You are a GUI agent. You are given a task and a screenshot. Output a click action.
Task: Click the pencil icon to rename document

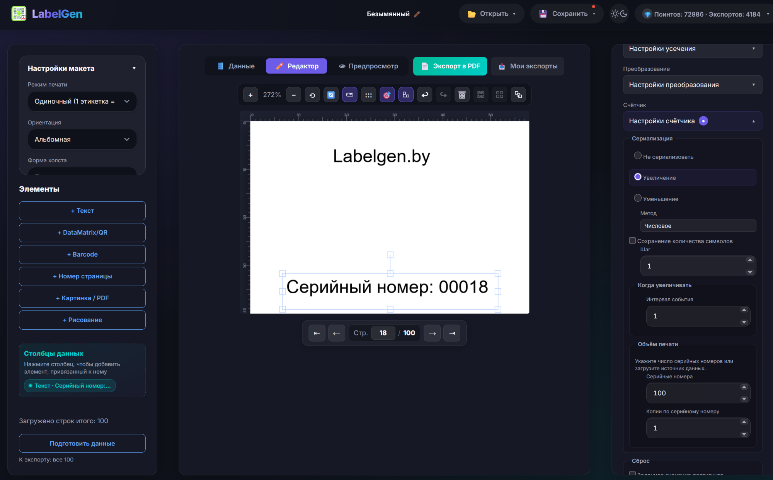[417, 14]
